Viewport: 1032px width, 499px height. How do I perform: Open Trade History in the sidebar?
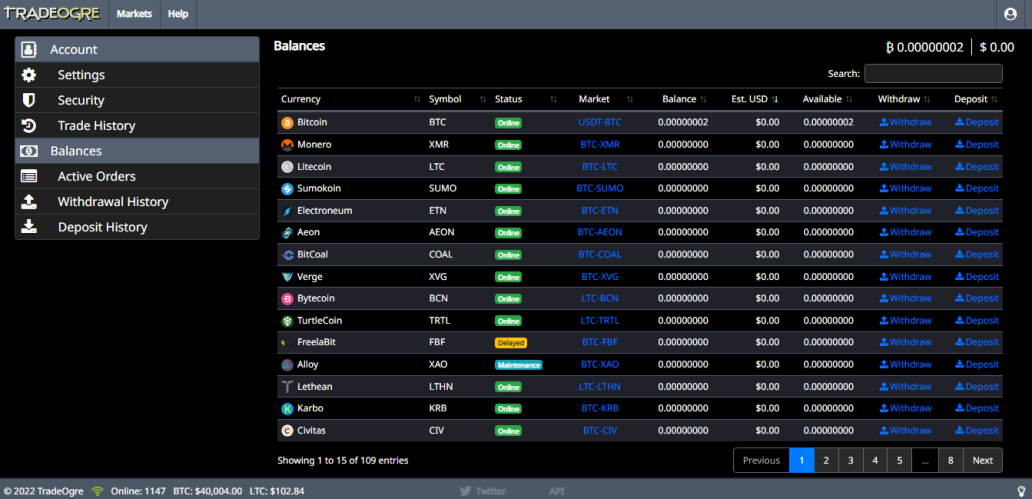point(137,126)
